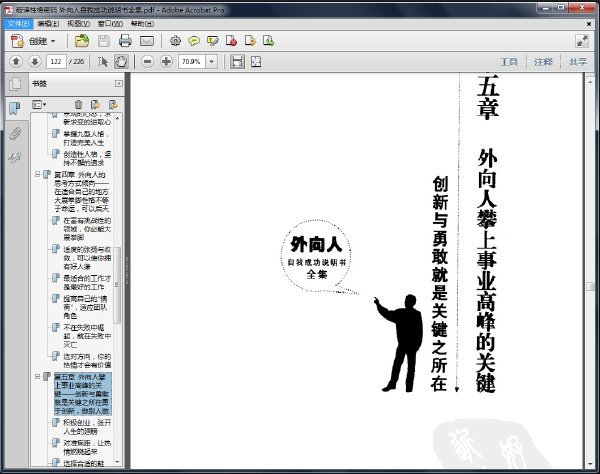Open the 编辑 menu

point(48,24)
